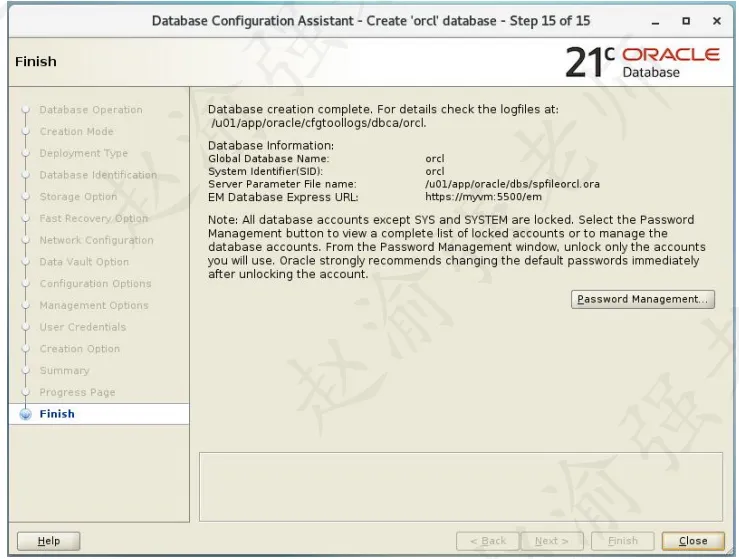Click the Oracle 21c Database logo

tap(642, 62)
